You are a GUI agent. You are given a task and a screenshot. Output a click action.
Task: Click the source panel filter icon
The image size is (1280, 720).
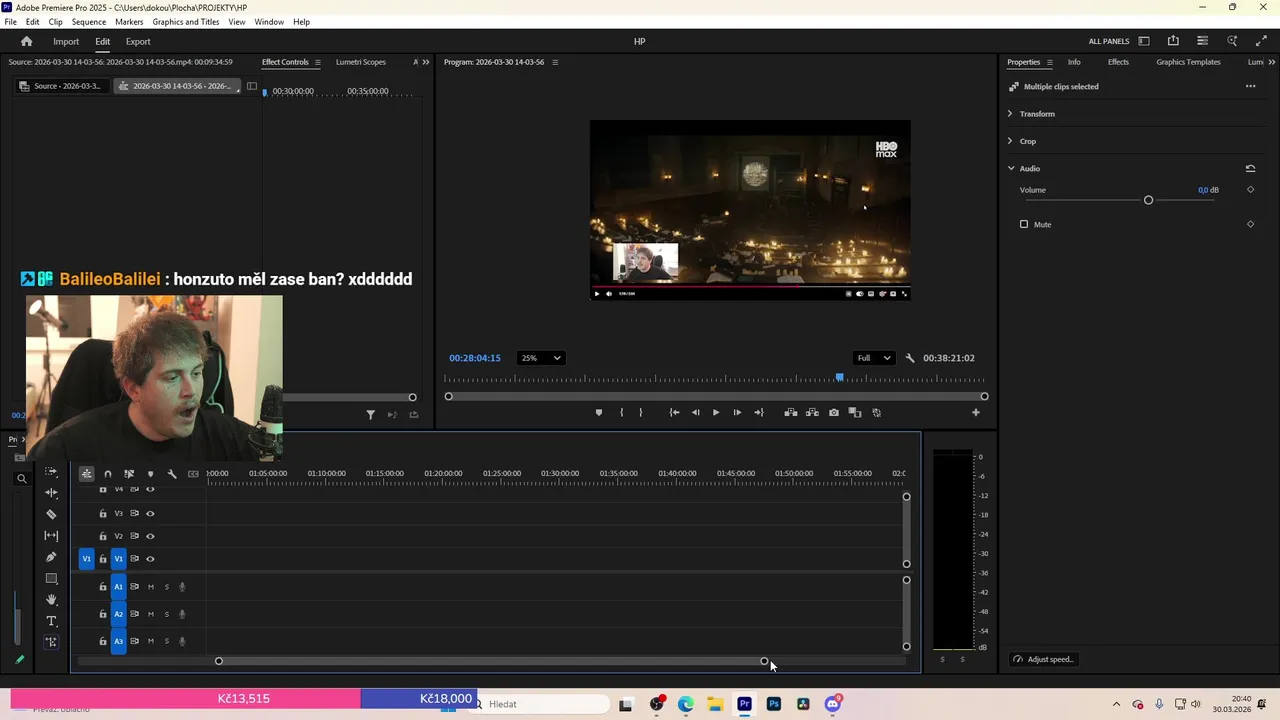(370, 415)
